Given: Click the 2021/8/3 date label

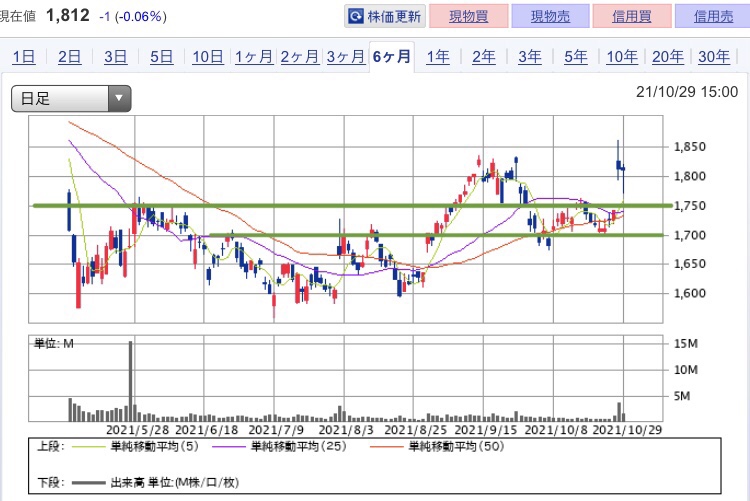Looking at the screenshot, I should click(x=346, y=430).
